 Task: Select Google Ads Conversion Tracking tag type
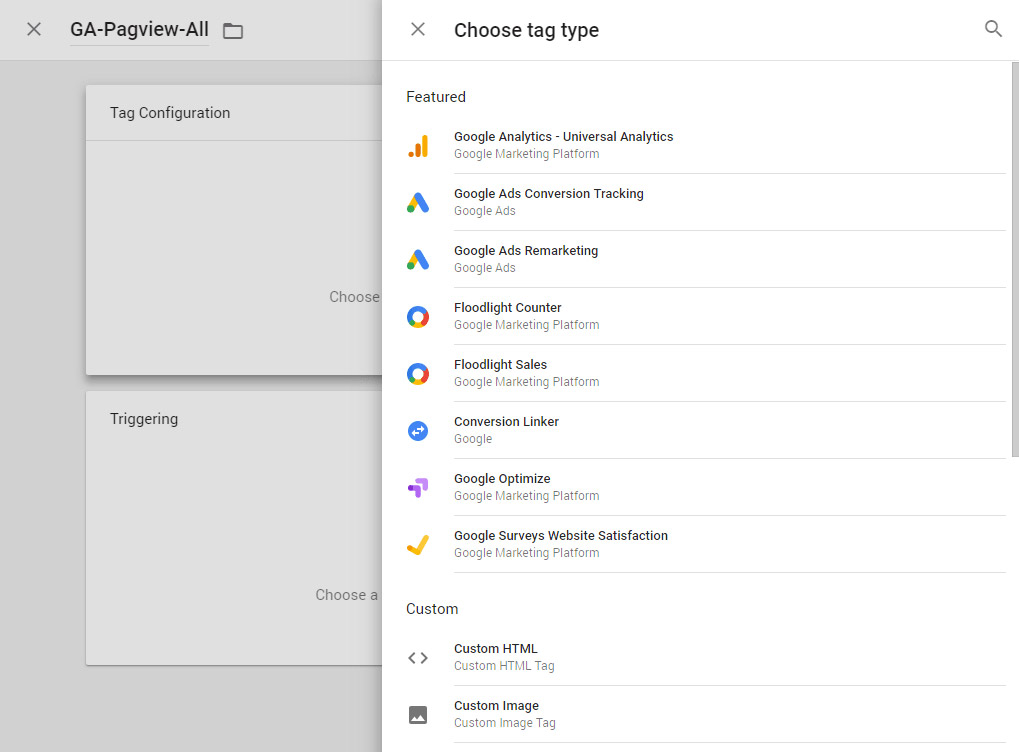tap(706, 202)
